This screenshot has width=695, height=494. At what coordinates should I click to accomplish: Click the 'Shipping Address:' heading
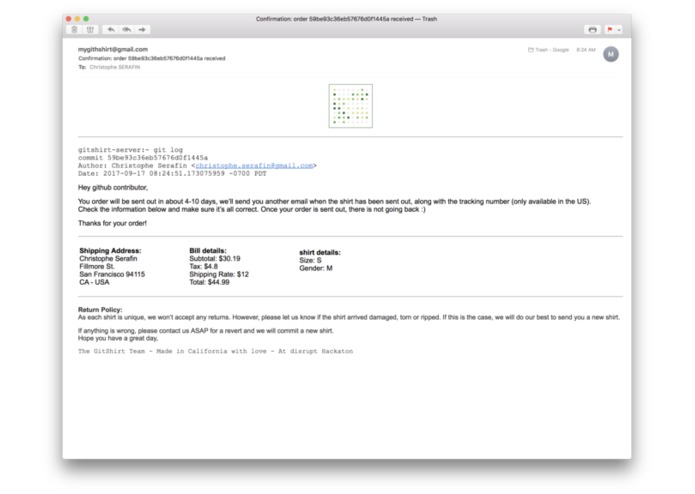[110, 251]
